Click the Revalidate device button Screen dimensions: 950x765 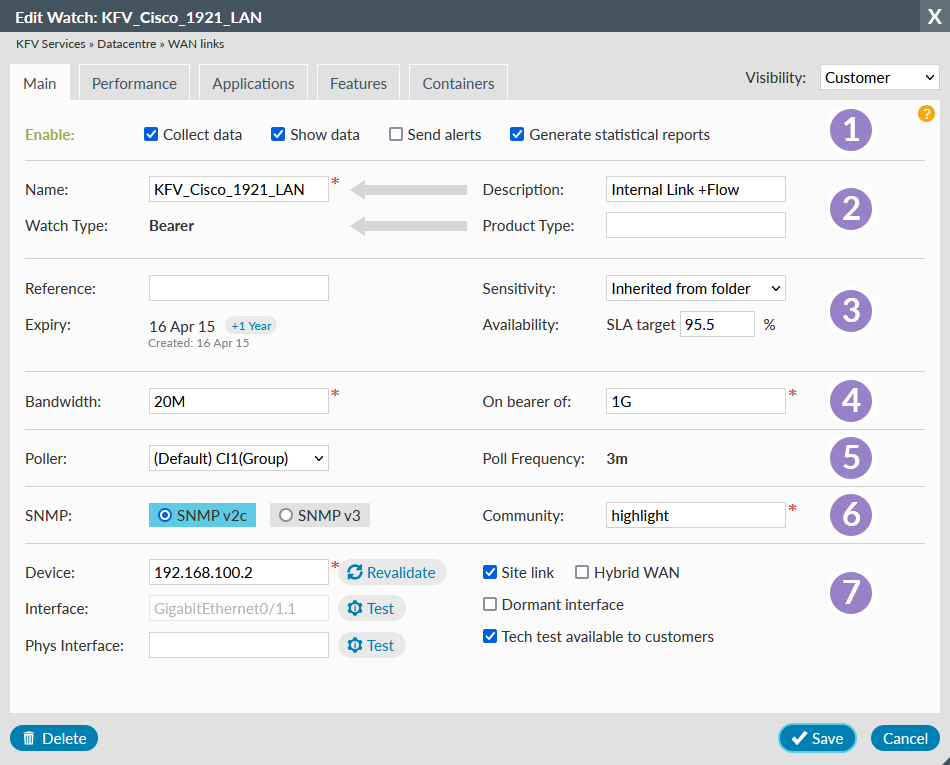tap(392, 572)
